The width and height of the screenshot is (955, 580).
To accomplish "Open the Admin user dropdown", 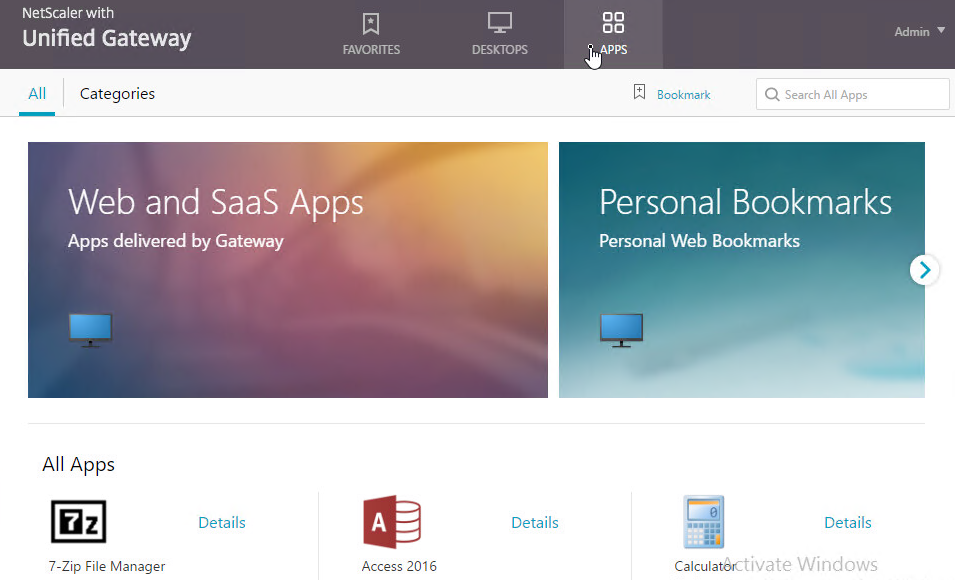I will tap(919, 32).
